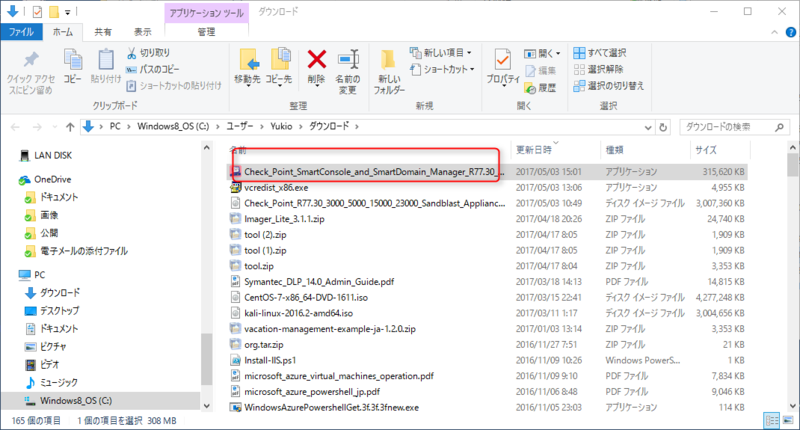
Task: Click Yukio in the address path
Action: 281,126
